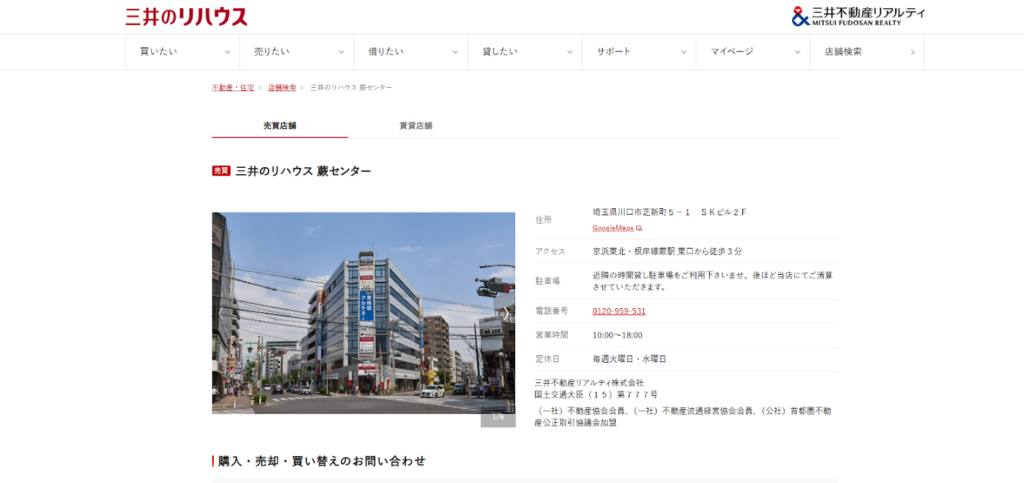Click the 毎週火曜日・水曜日 holiday text
The image size is (1024, 483).
[x=629, y=359]
